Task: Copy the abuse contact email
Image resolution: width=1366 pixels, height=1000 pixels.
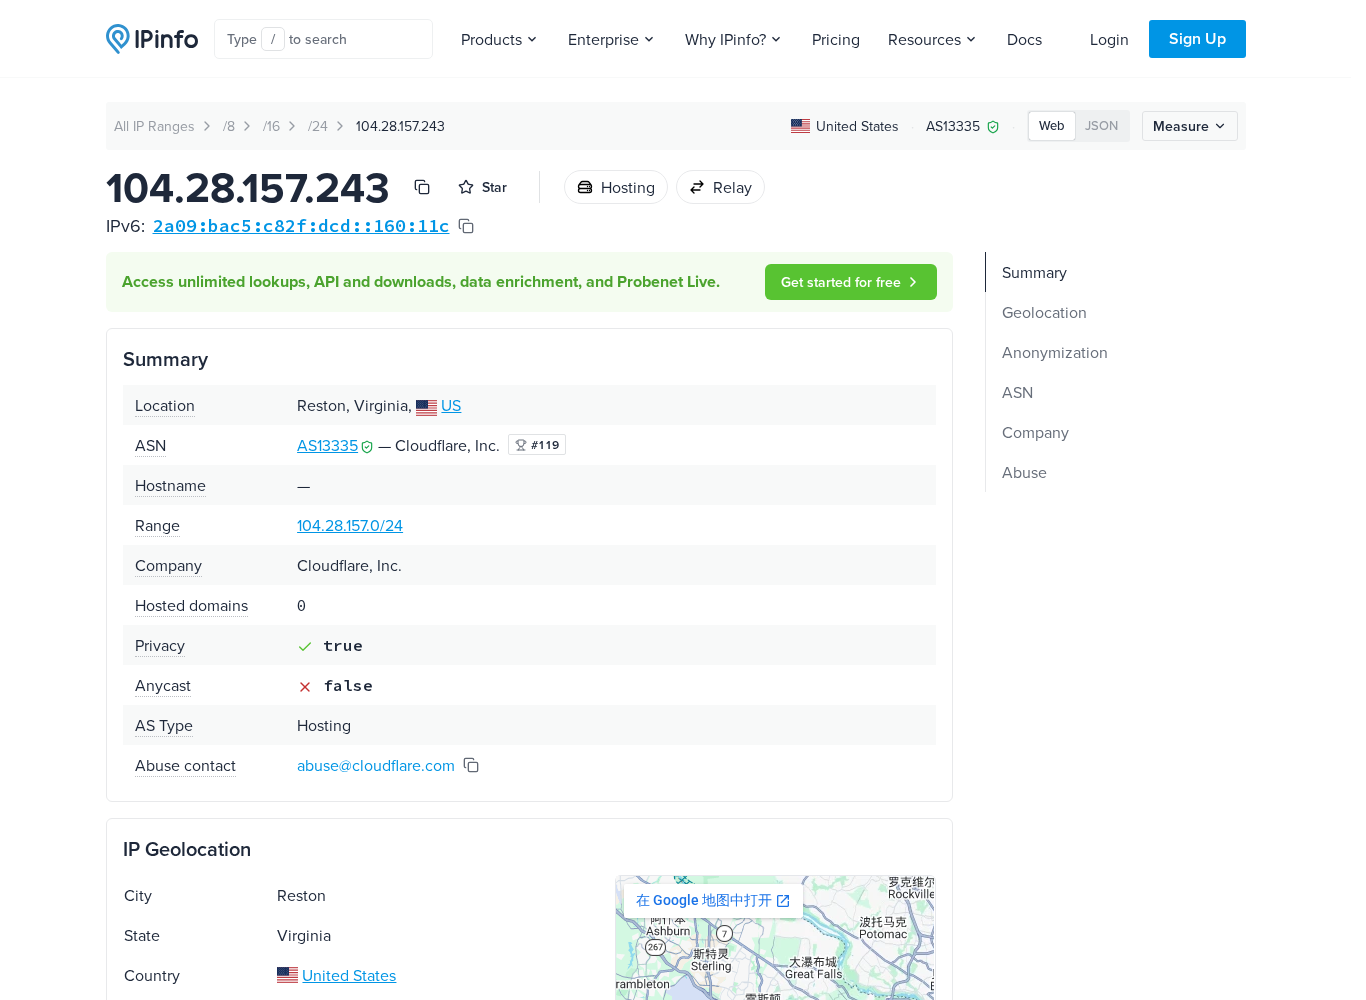Action: 471,765
